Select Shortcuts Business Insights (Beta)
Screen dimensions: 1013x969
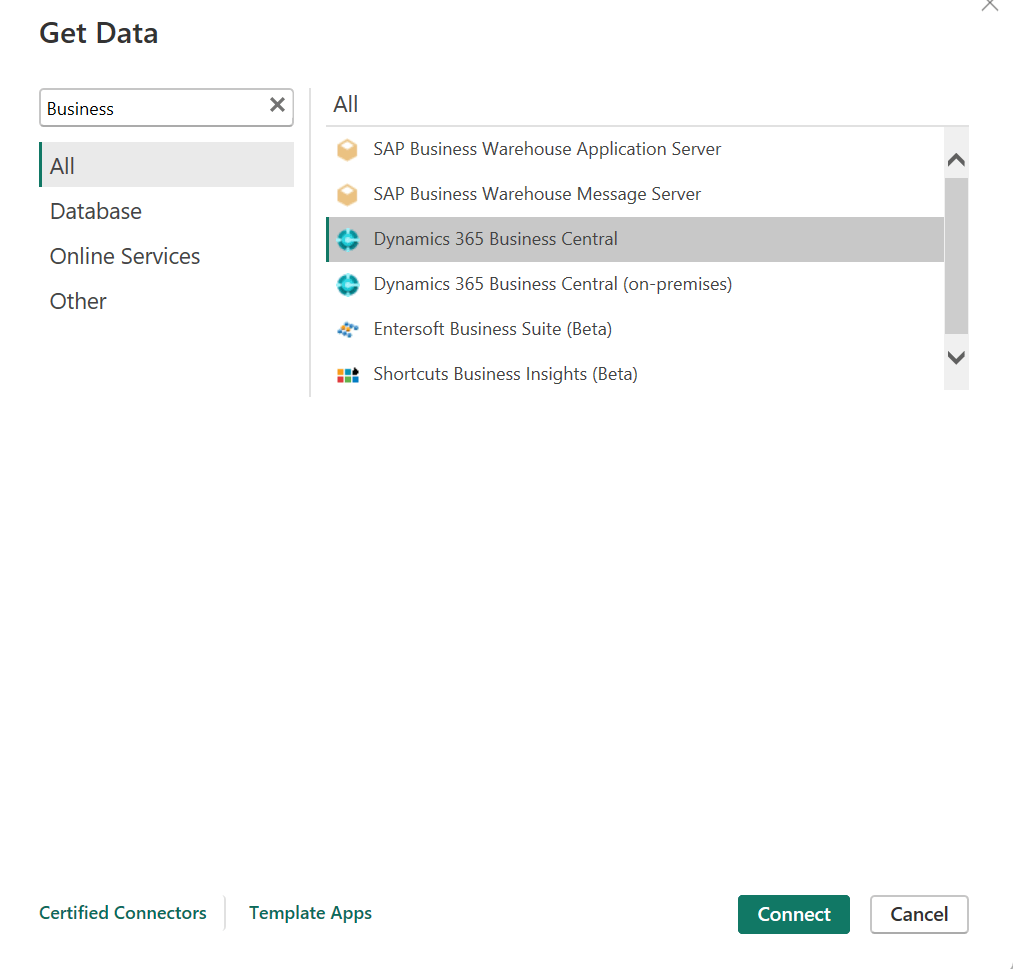(635, 374)
